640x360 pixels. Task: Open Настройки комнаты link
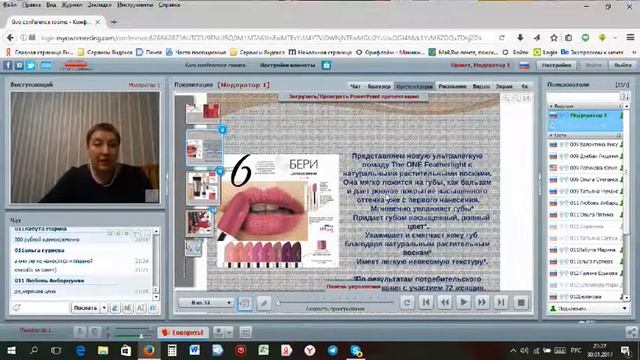coord(287,65)
